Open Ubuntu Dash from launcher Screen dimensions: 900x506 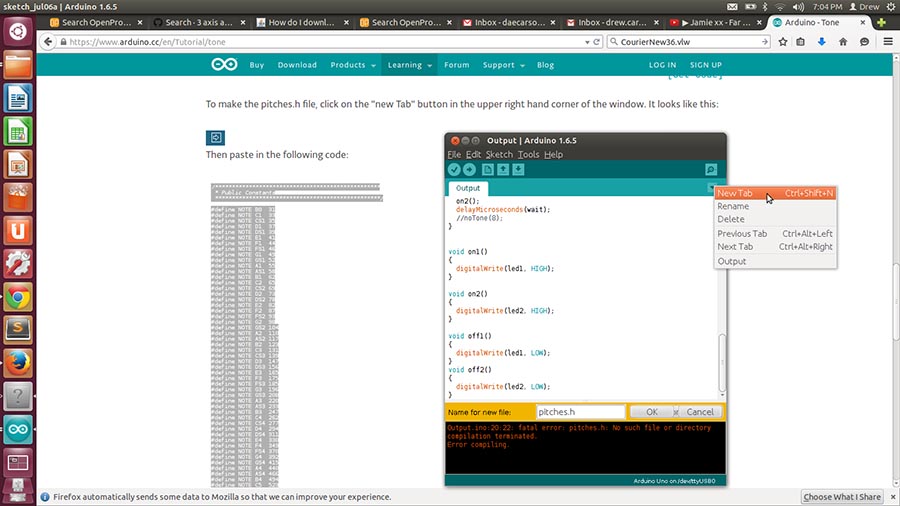(x=18, y=31)
